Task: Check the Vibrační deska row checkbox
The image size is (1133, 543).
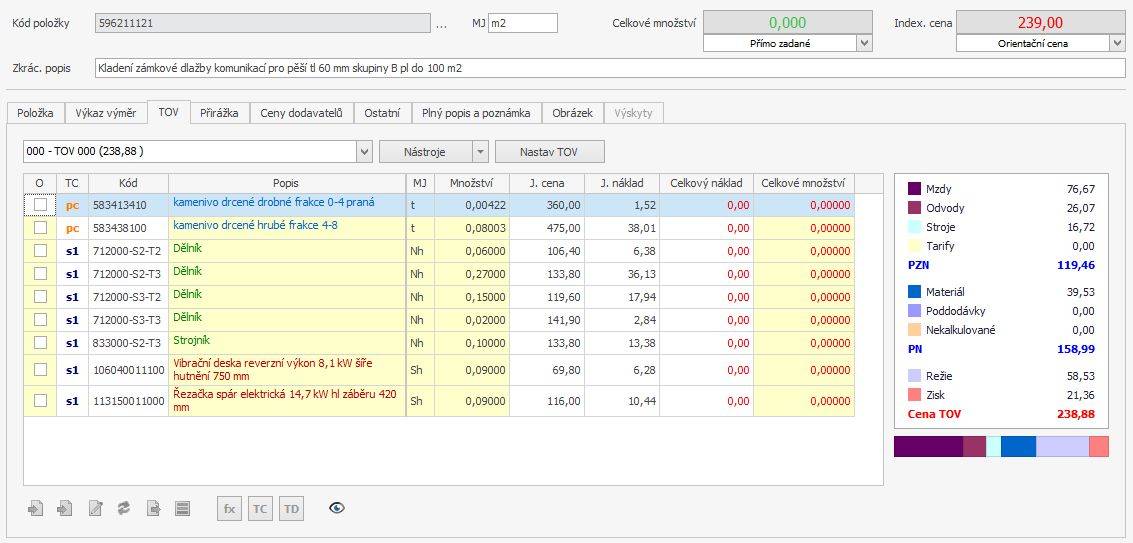Action: (x=40, y=369)
